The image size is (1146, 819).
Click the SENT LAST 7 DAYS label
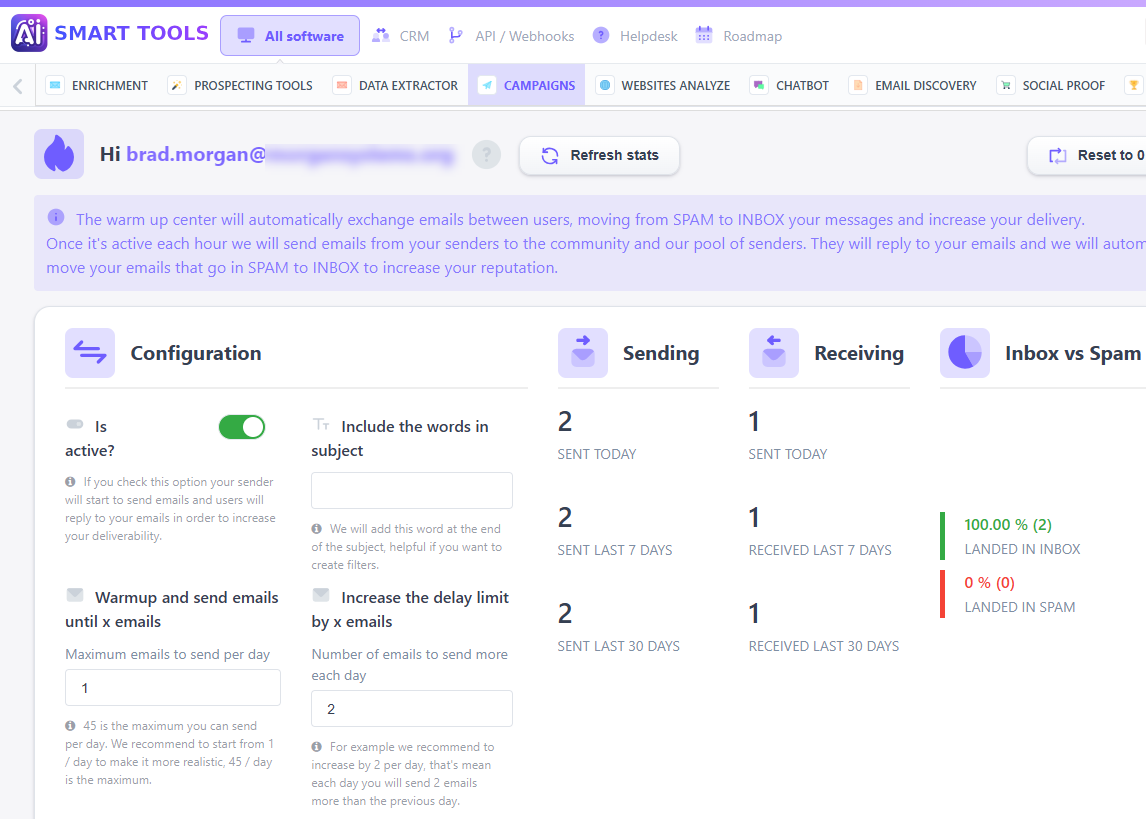point(615,550)
